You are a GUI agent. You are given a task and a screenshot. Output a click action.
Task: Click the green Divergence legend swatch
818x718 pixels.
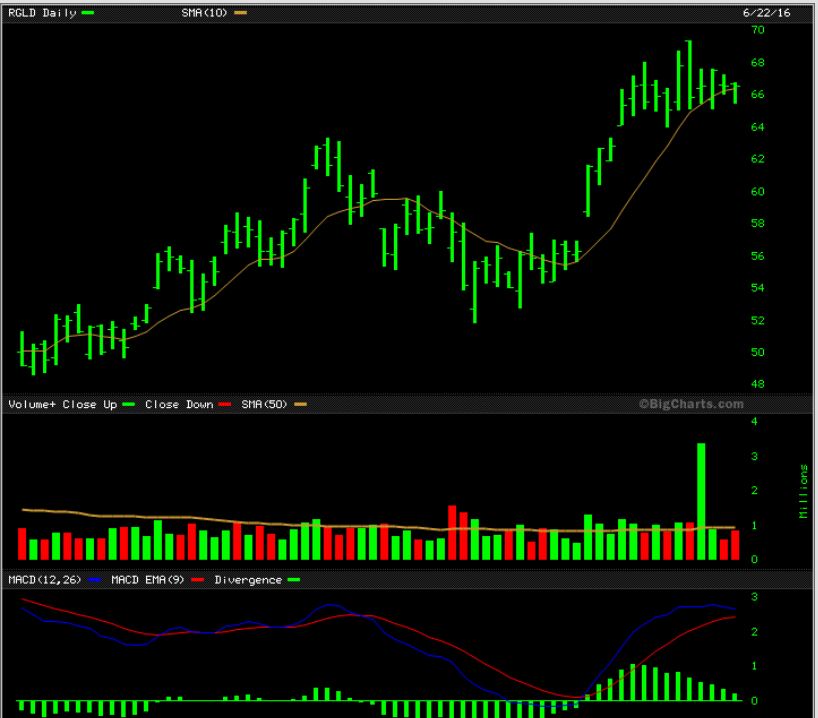click(x=294, y=580)
